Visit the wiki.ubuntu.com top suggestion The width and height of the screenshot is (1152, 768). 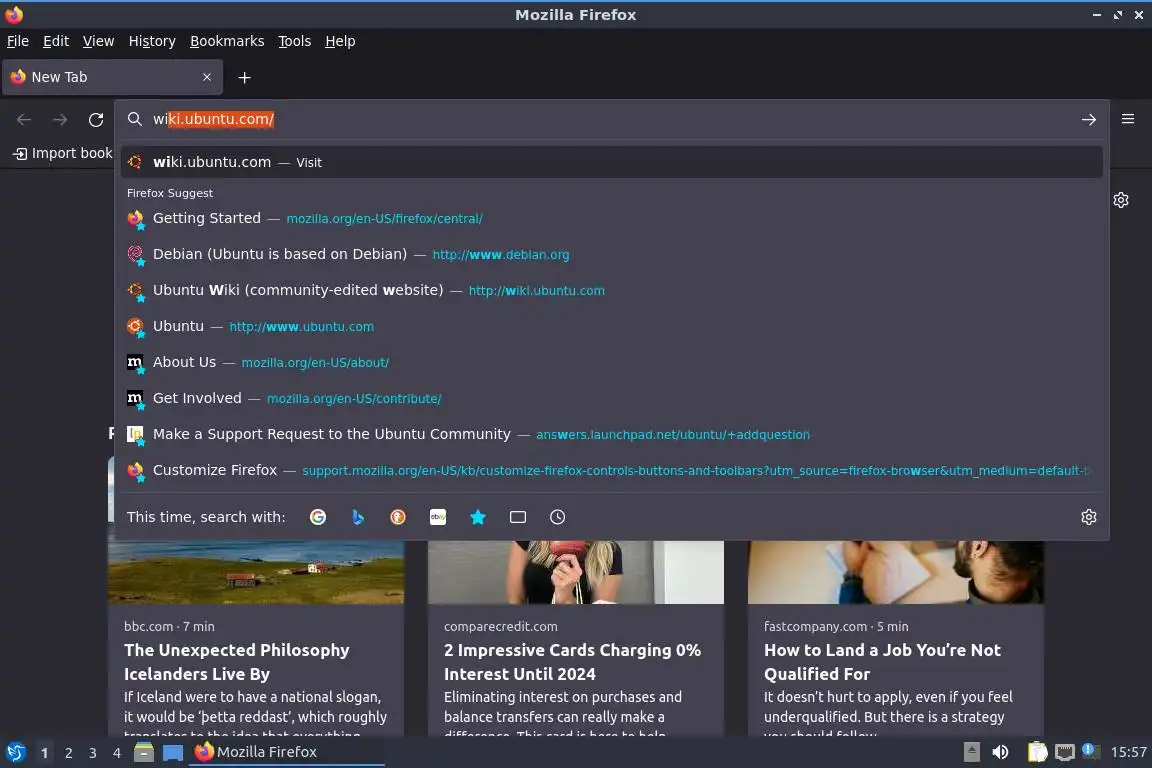click(611, 162)
